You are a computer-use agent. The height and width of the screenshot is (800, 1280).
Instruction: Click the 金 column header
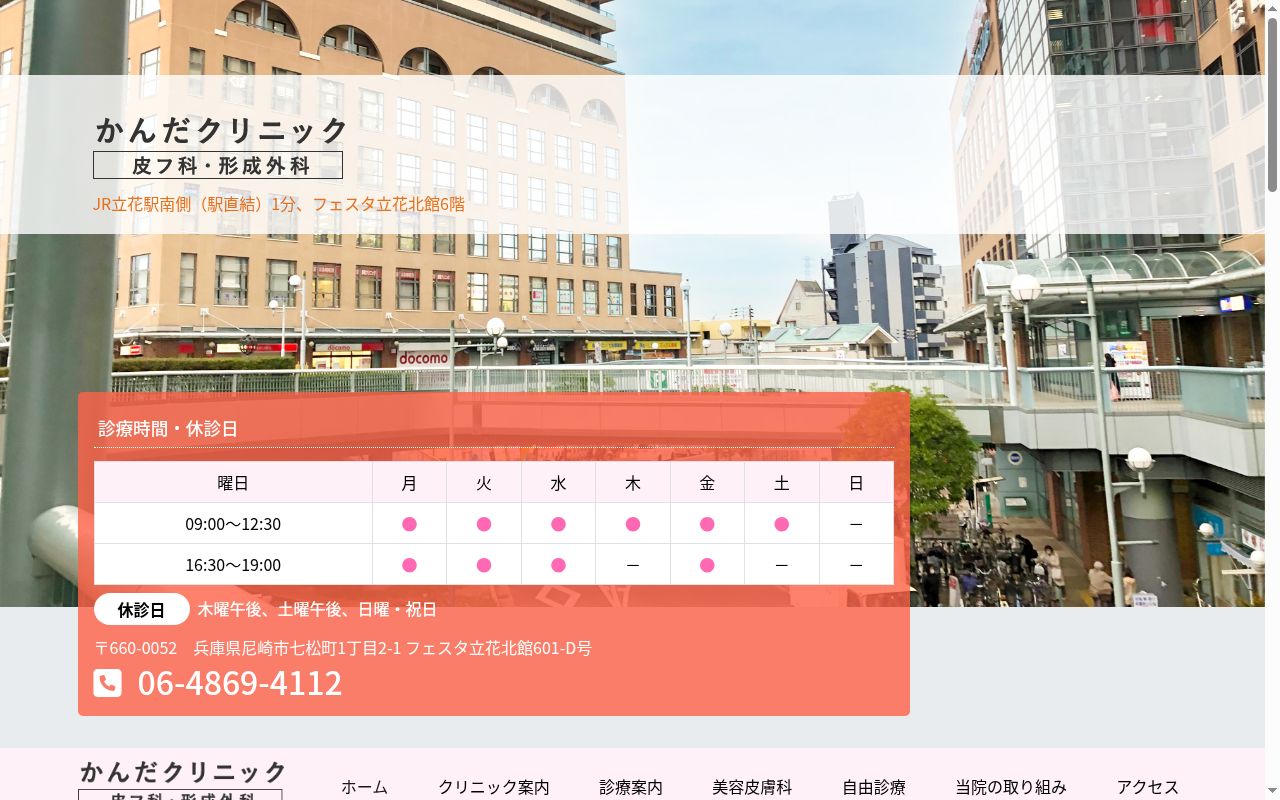[707, 483]
